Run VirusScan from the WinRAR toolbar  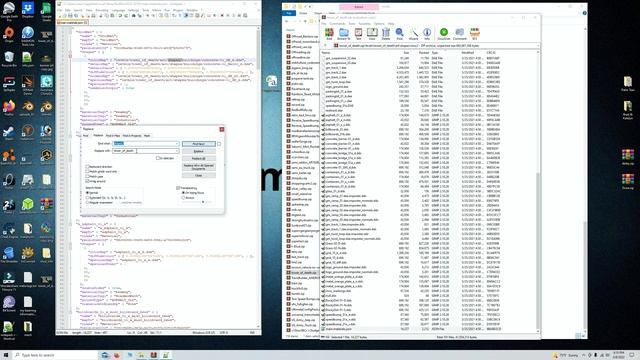(x=444, y=33)
